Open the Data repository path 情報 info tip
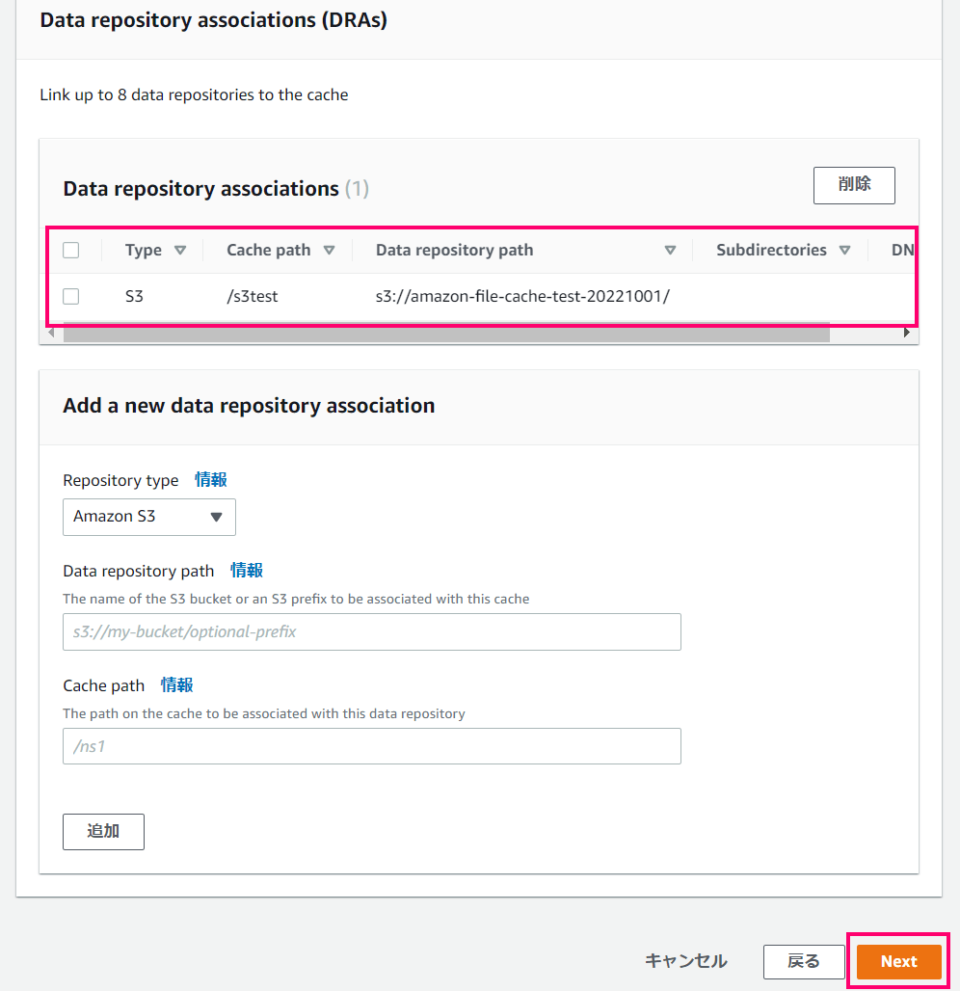This screenshot has height=991, width=960. pos(246,570)
